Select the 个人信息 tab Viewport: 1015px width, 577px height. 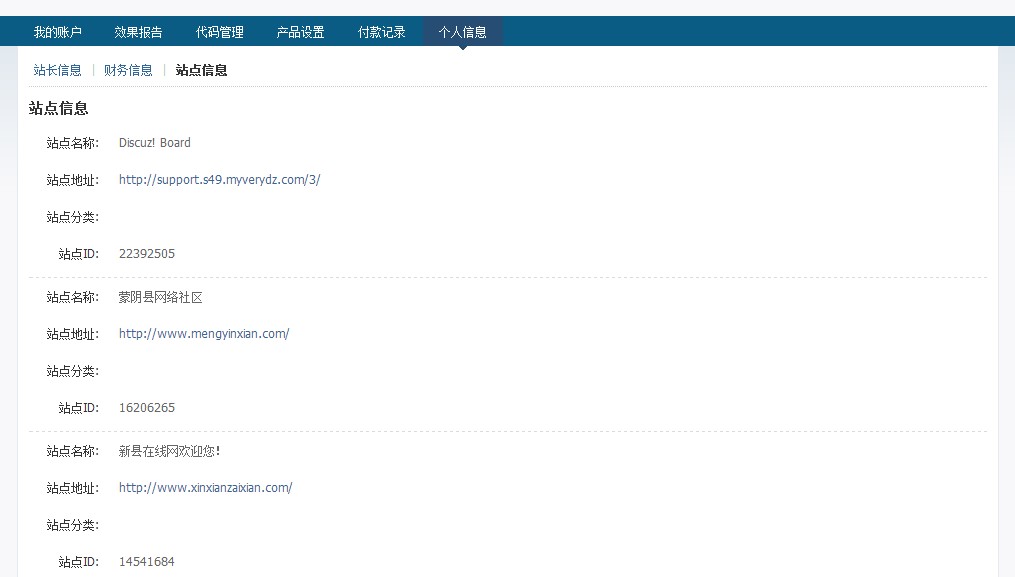click(x=462, y=32)
